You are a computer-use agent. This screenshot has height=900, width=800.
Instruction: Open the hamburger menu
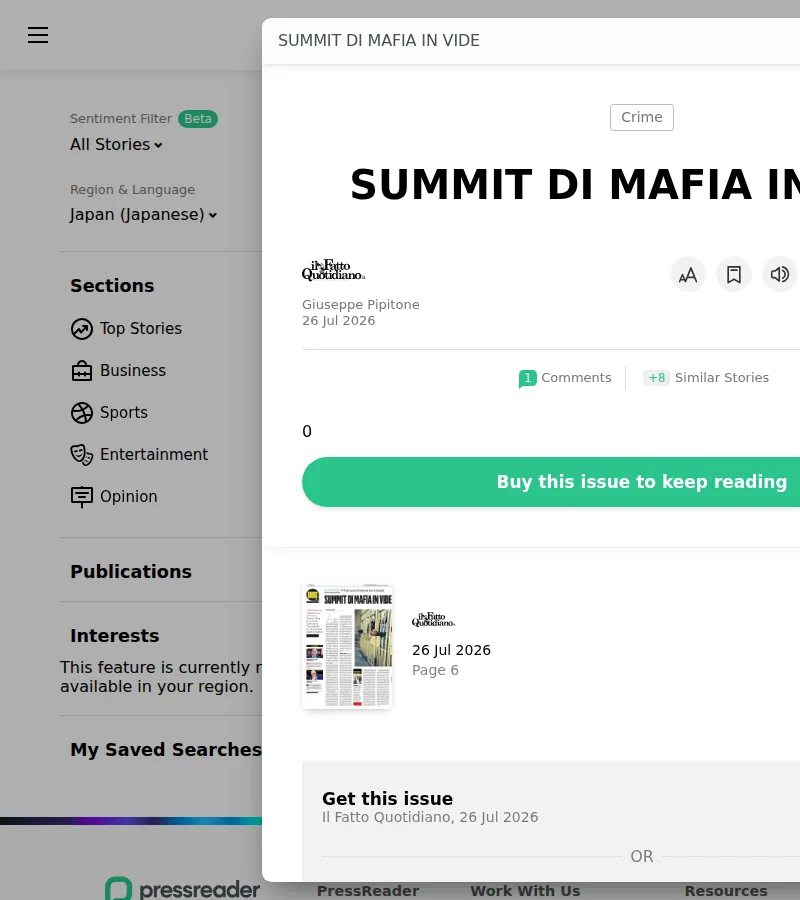(38, 35)
